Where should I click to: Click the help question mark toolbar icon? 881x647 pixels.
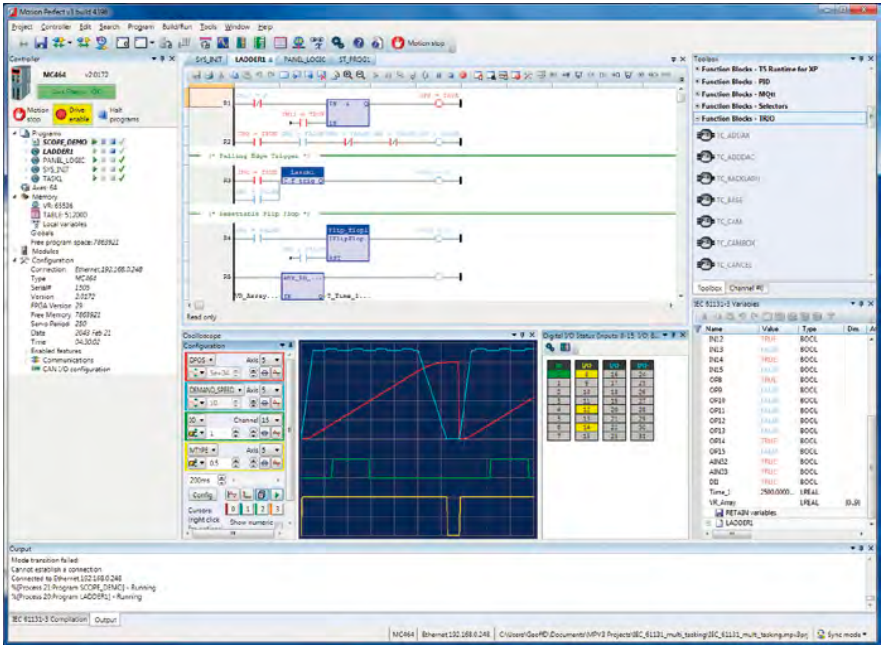[x=358, y=43]
